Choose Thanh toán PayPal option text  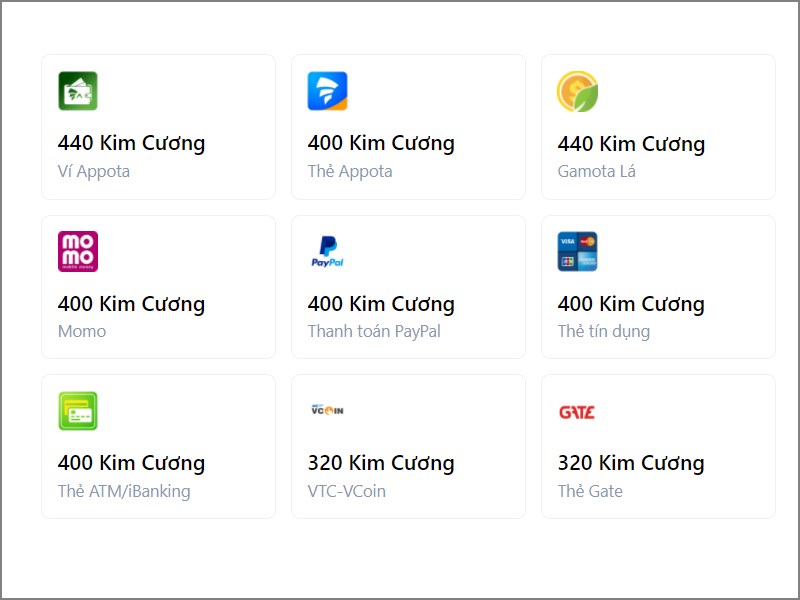374,331
